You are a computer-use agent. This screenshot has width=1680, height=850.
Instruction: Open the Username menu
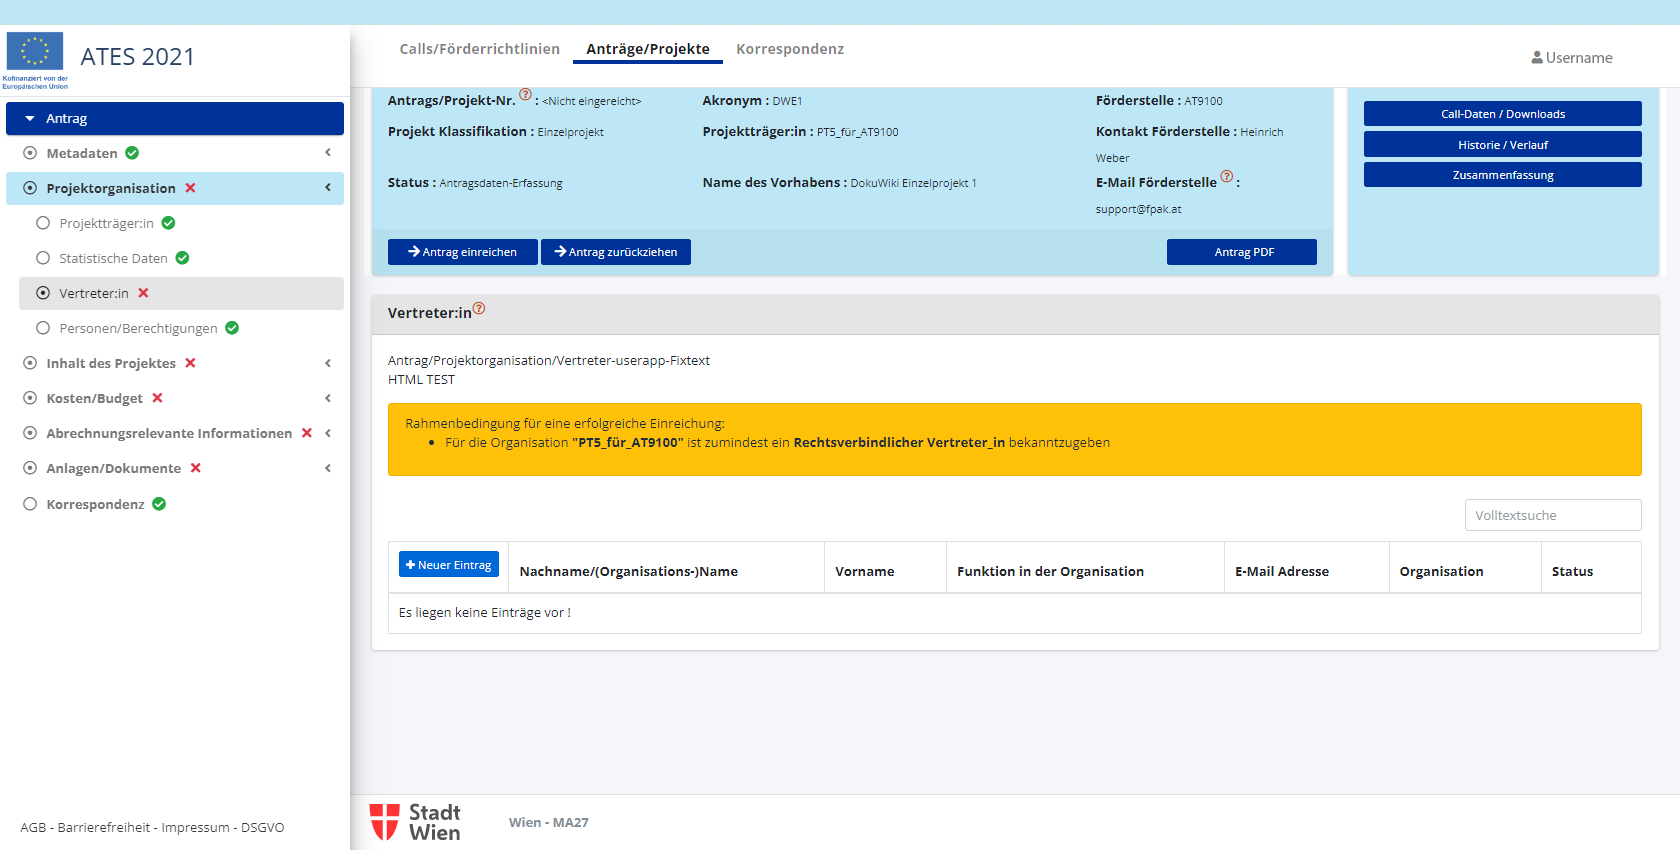pos(1572,58)
